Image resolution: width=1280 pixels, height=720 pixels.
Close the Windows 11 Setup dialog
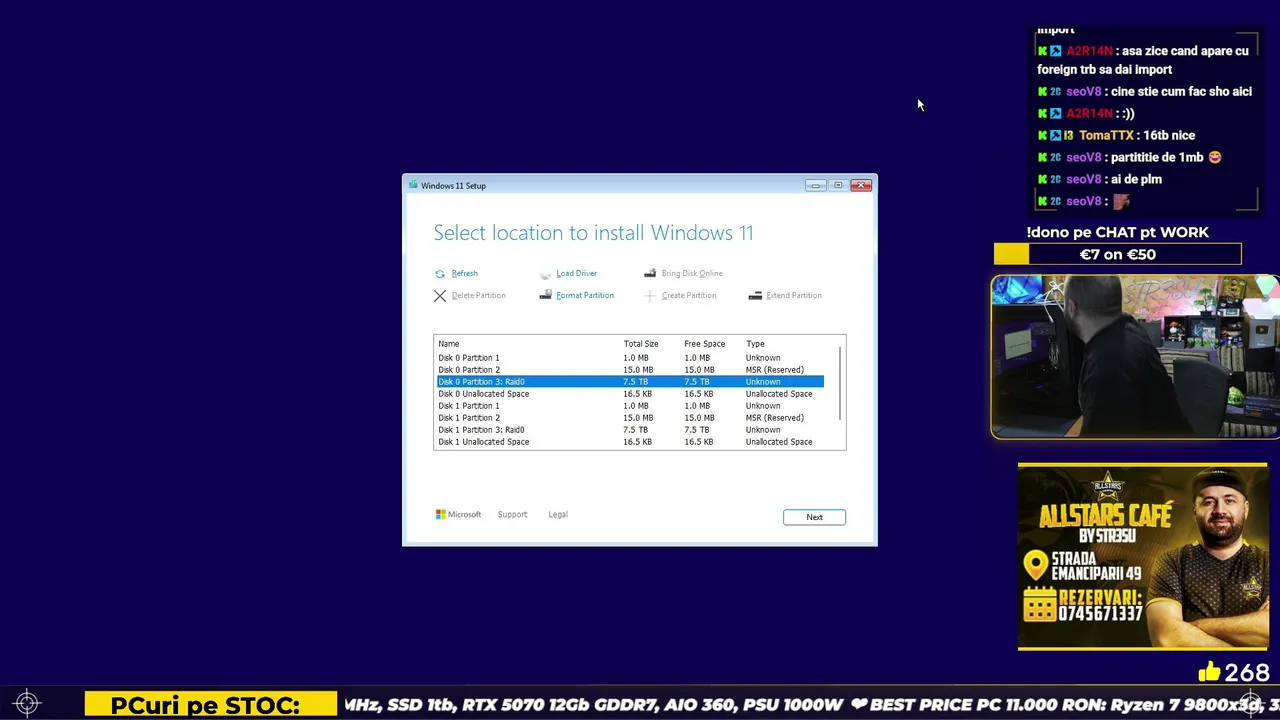[861, 185]
